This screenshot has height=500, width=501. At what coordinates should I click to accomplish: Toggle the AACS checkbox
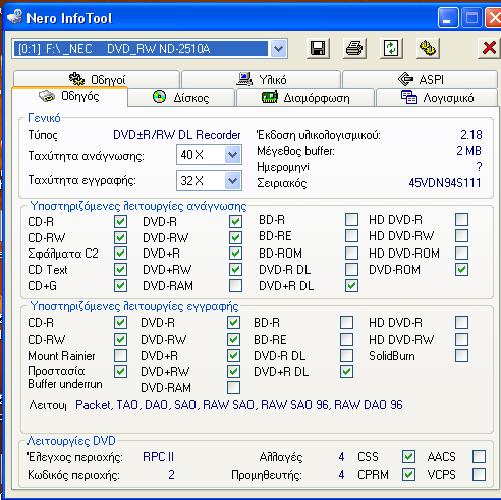click(x=479, y=456)
